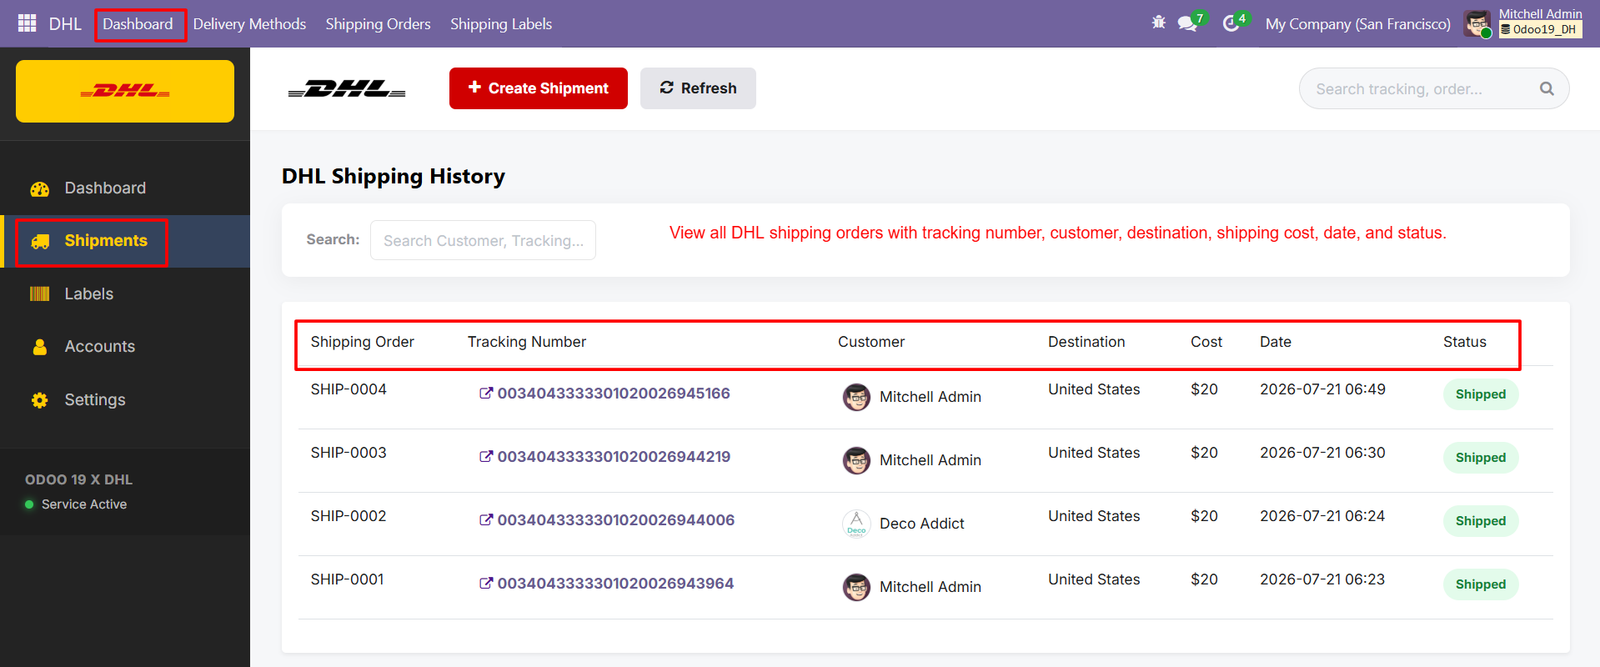Click the DHL app name in top bar
1600x667 pixels.
click(x=65, y=24)
